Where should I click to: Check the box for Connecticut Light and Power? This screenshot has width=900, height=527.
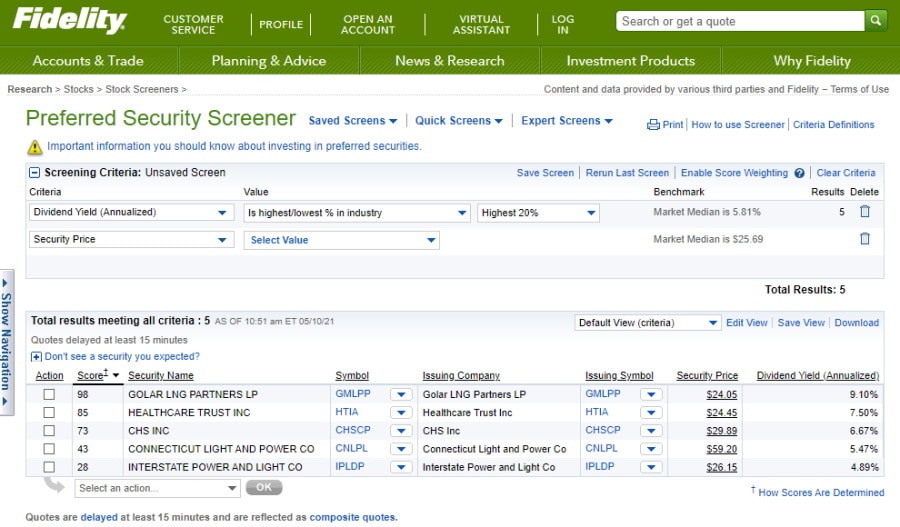pos(49,449)
